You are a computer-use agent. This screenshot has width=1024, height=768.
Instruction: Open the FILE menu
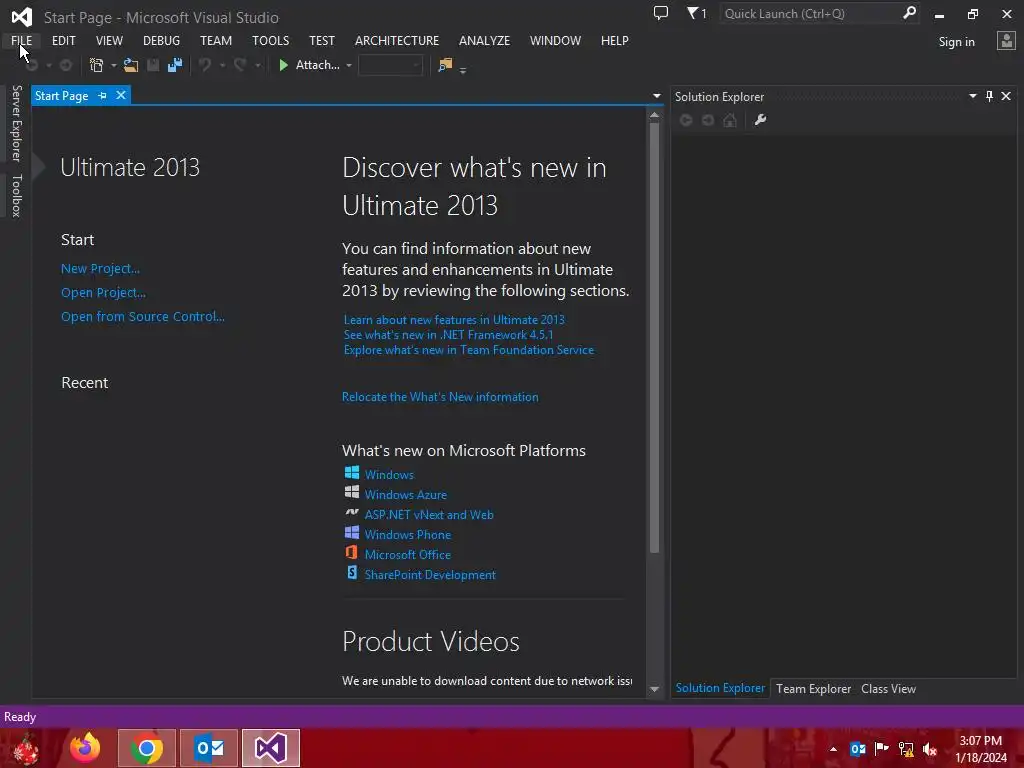click(22, 40)
